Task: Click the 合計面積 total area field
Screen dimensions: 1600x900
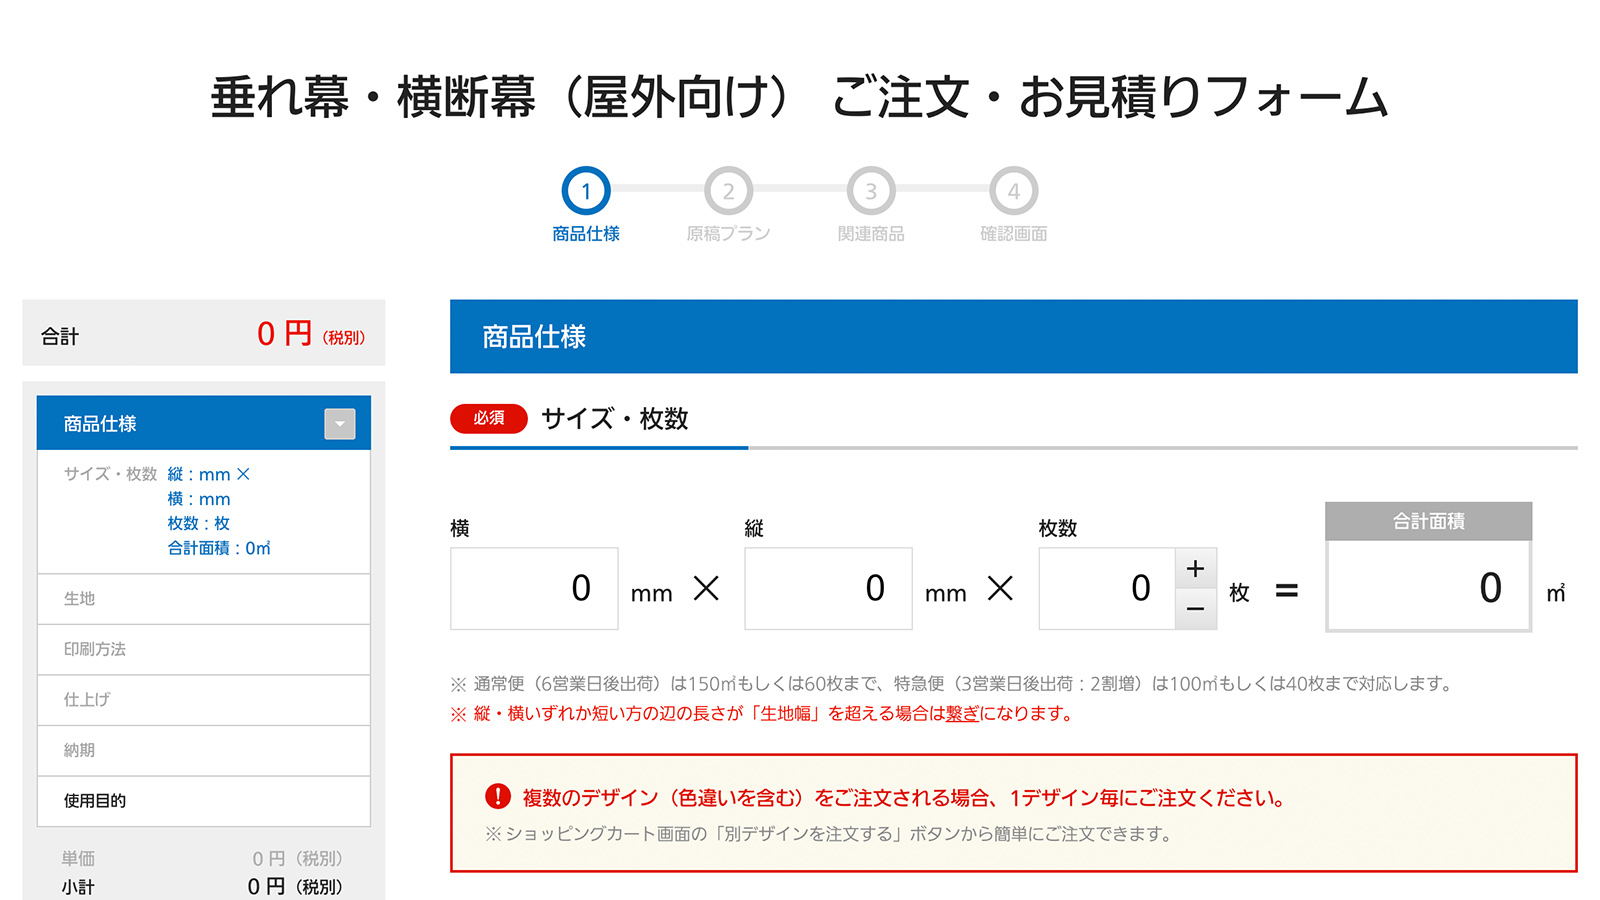Action: point(1428,587)
